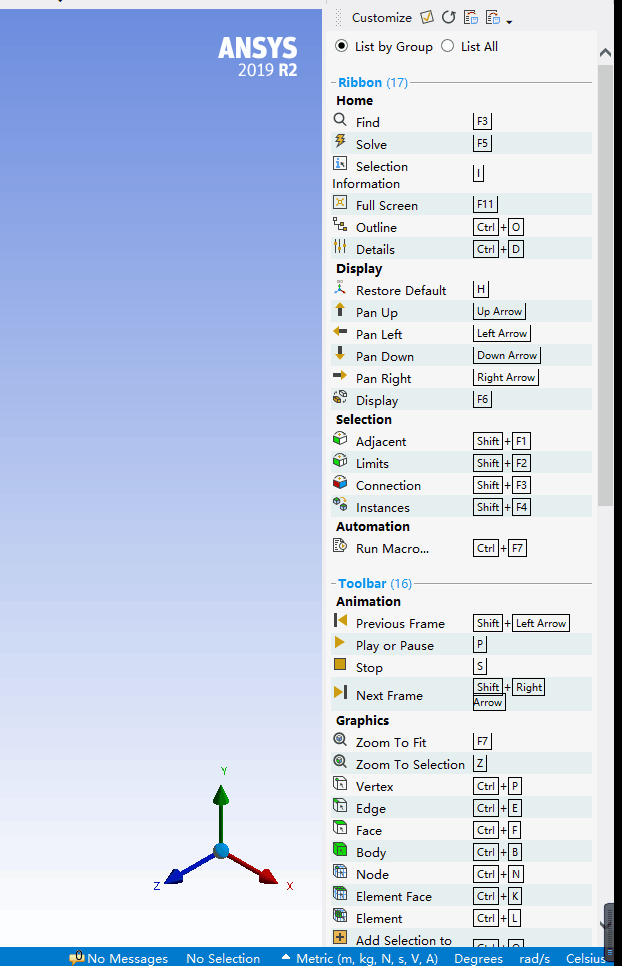Image resolution: width=622 pixels, height=966 pixels.
Task: Click the second shortcut list toolbar icon
Action: click(493, 17)
